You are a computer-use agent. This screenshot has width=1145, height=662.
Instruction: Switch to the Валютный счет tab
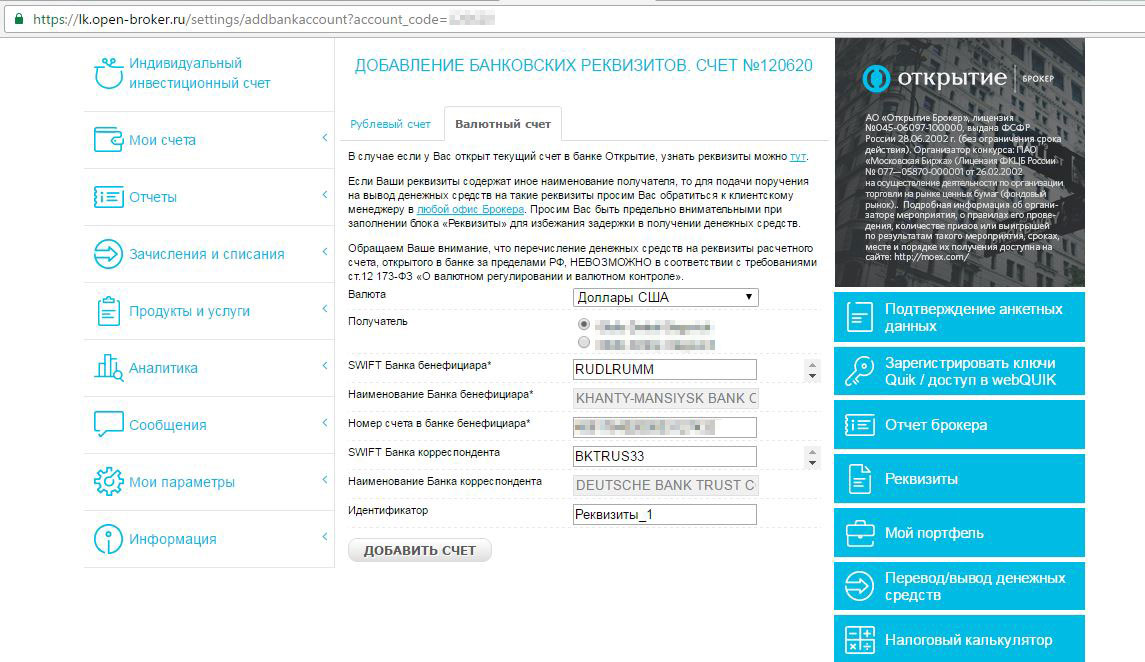tap(503, 124)
